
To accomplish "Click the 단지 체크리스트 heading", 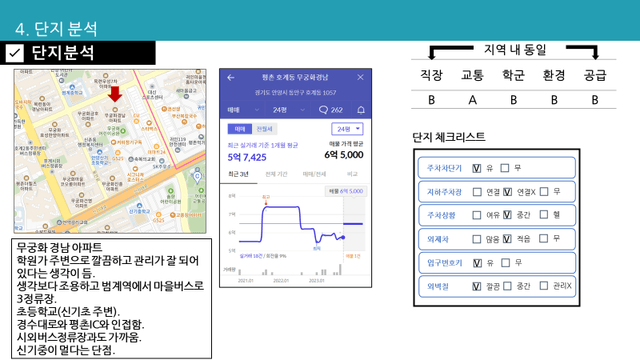I will tap(449, 137).
